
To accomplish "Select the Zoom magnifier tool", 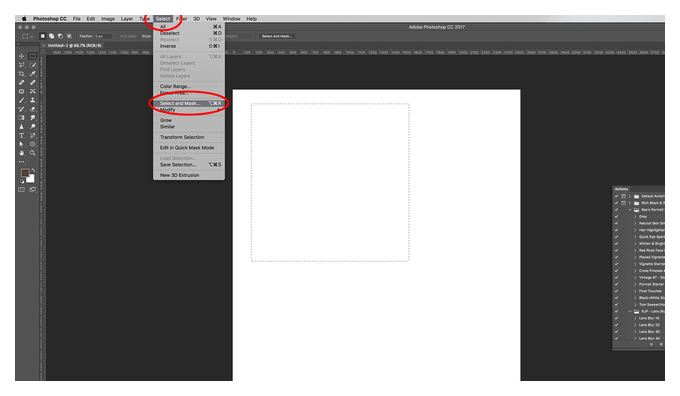I will click(33, 153).
